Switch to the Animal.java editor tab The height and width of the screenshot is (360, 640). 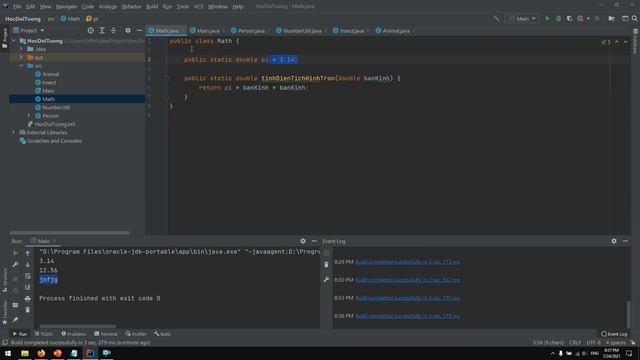pyautogui.click(x=396, y=31)
